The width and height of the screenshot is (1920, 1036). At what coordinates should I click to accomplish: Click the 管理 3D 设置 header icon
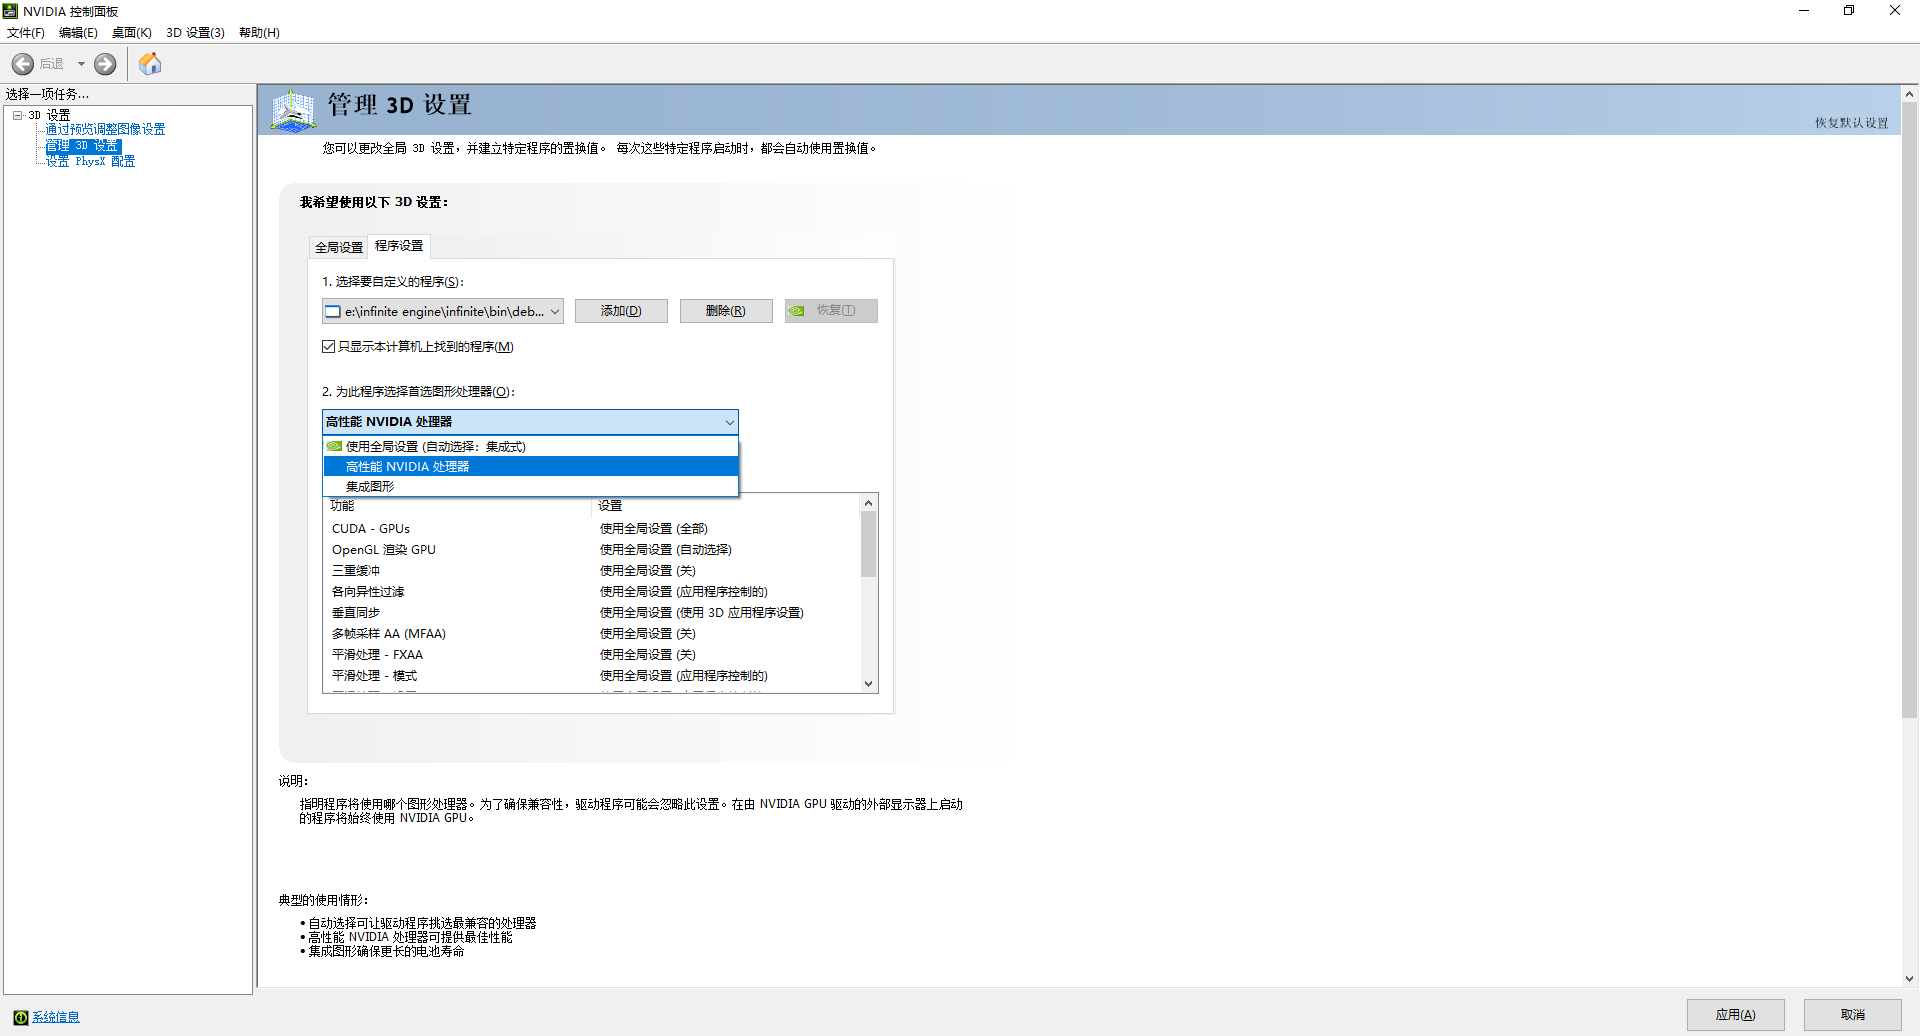point(293,110)
